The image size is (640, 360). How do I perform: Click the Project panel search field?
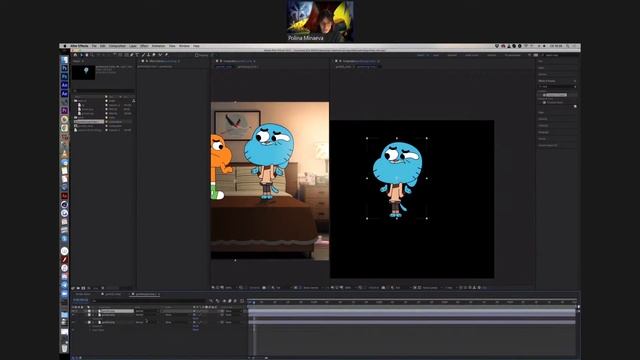pyautogui.click(x=104, y=91)
